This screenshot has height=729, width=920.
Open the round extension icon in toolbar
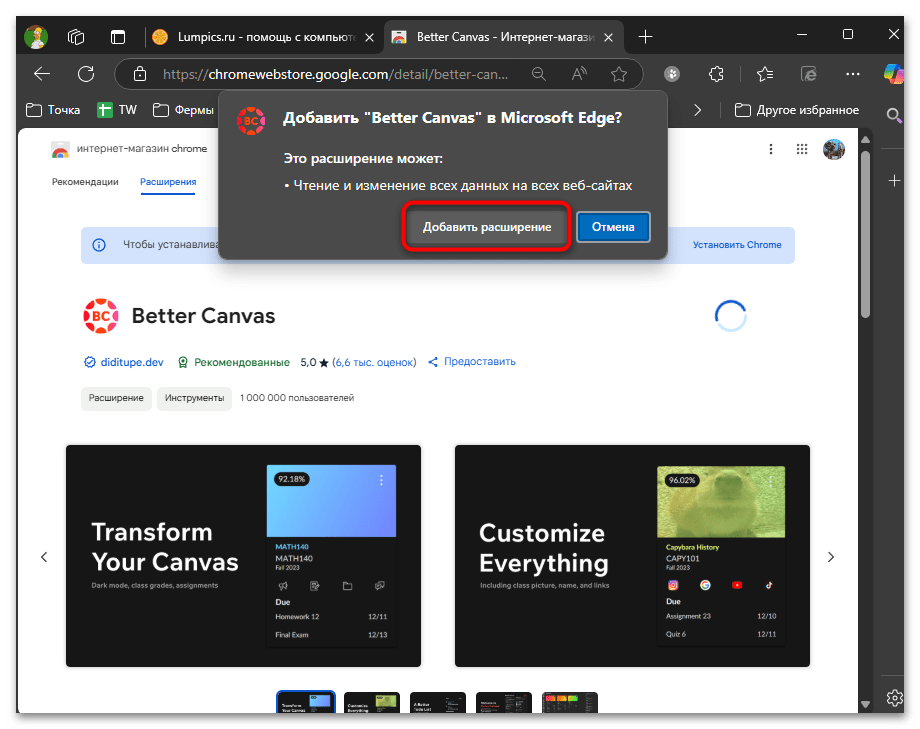(672, 74)
